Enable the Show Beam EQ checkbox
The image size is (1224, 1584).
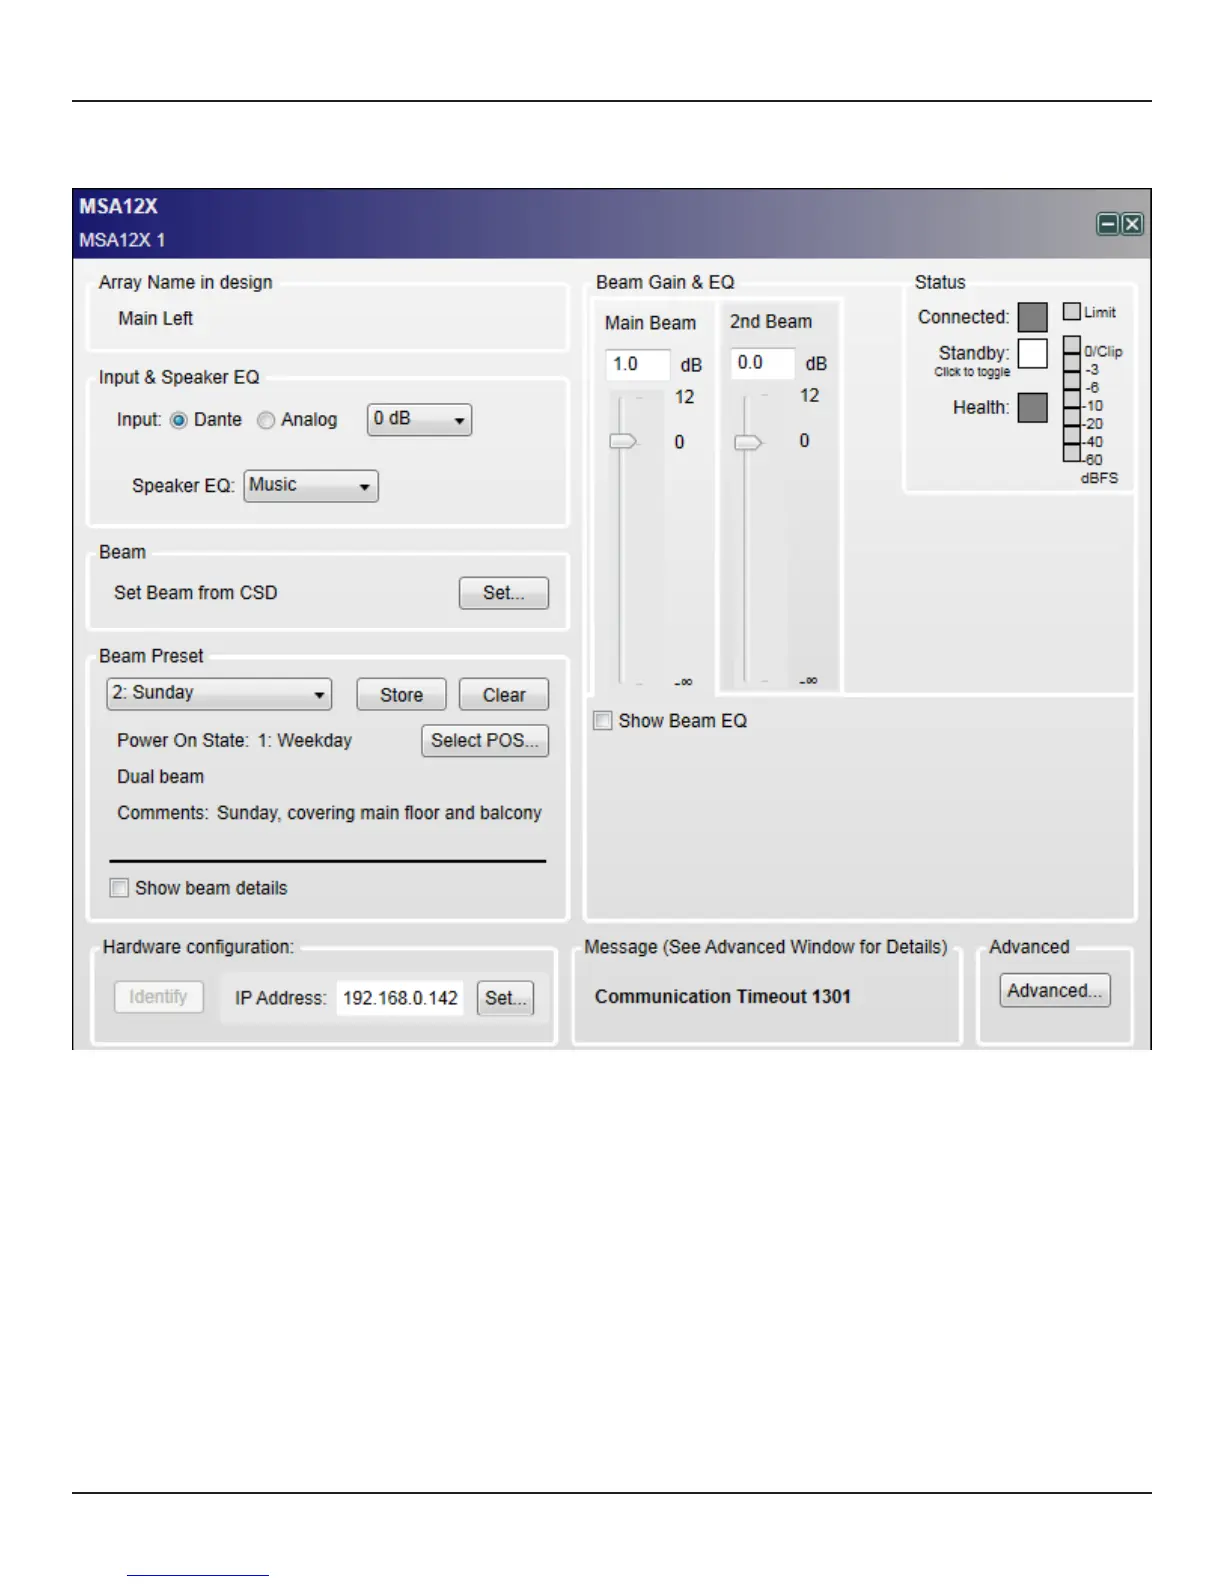coord(603,721)
